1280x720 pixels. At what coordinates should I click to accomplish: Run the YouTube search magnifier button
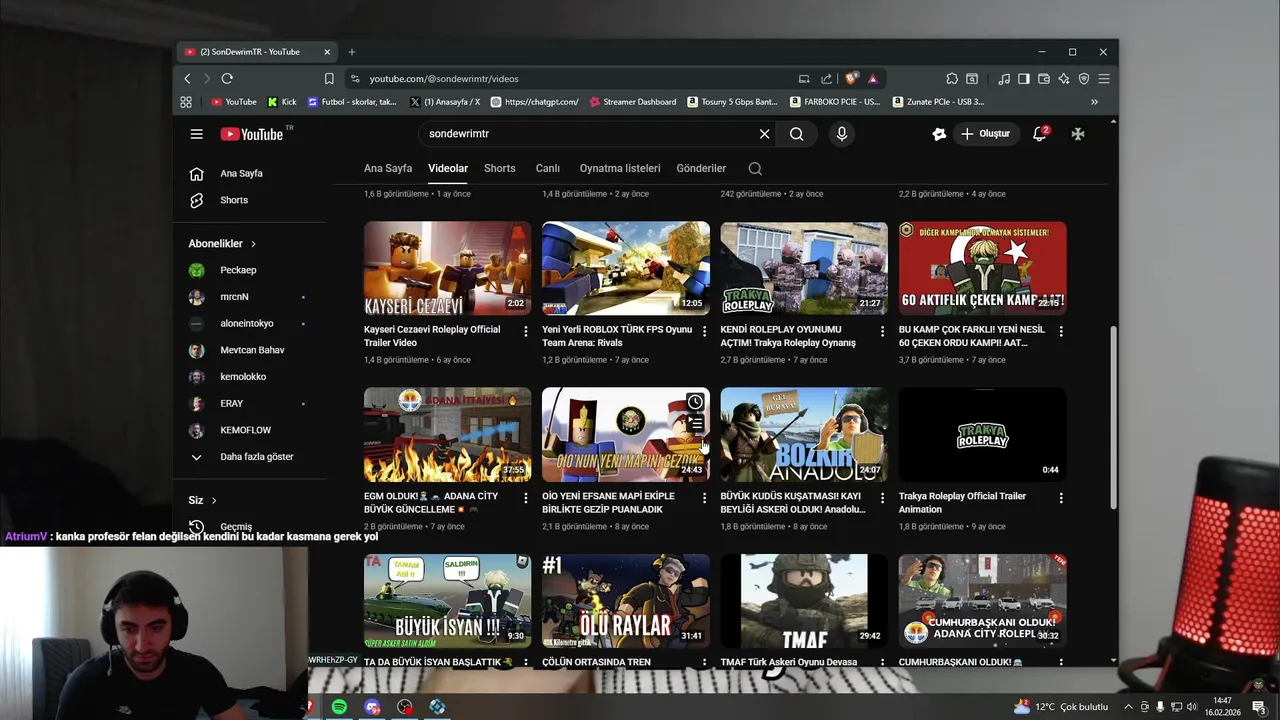point(796,134)
